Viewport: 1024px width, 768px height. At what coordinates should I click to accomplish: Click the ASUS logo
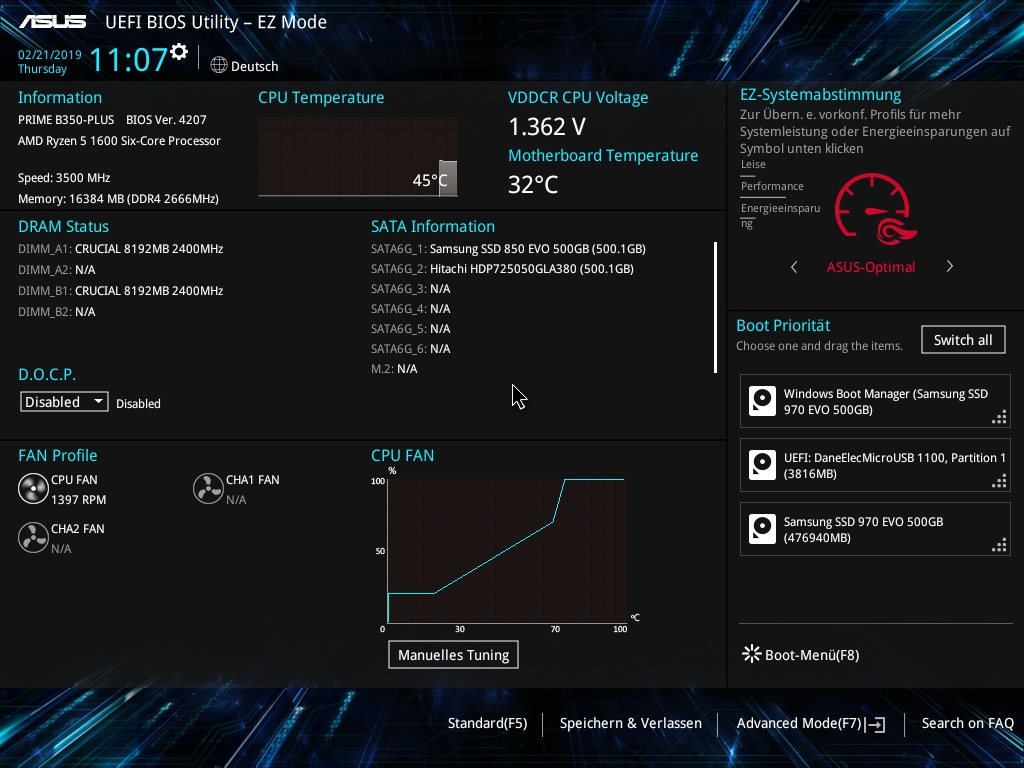coord(53,22)
